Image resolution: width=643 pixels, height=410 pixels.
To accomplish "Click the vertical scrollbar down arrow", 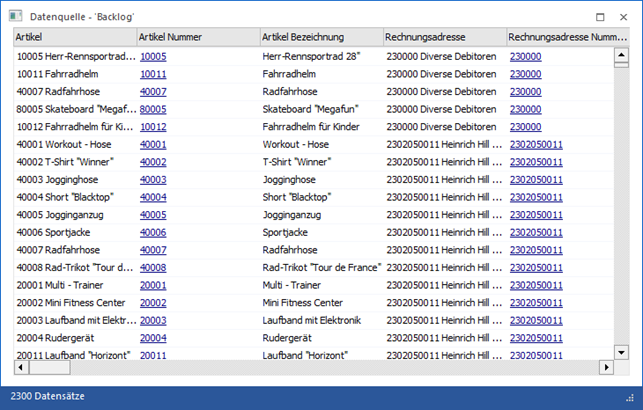I will pos(620,352).
